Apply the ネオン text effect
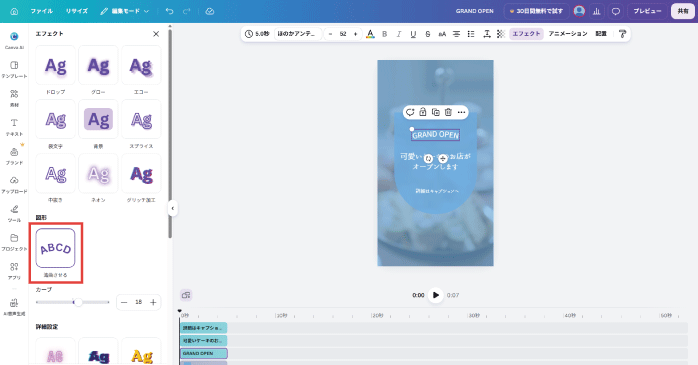 [x=98, y=174]
